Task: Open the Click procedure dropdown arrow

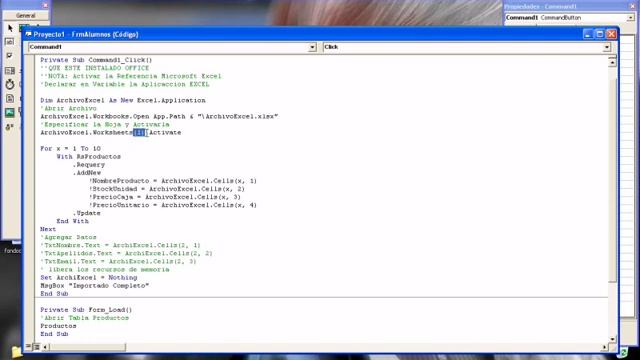Action: point(607,47)
